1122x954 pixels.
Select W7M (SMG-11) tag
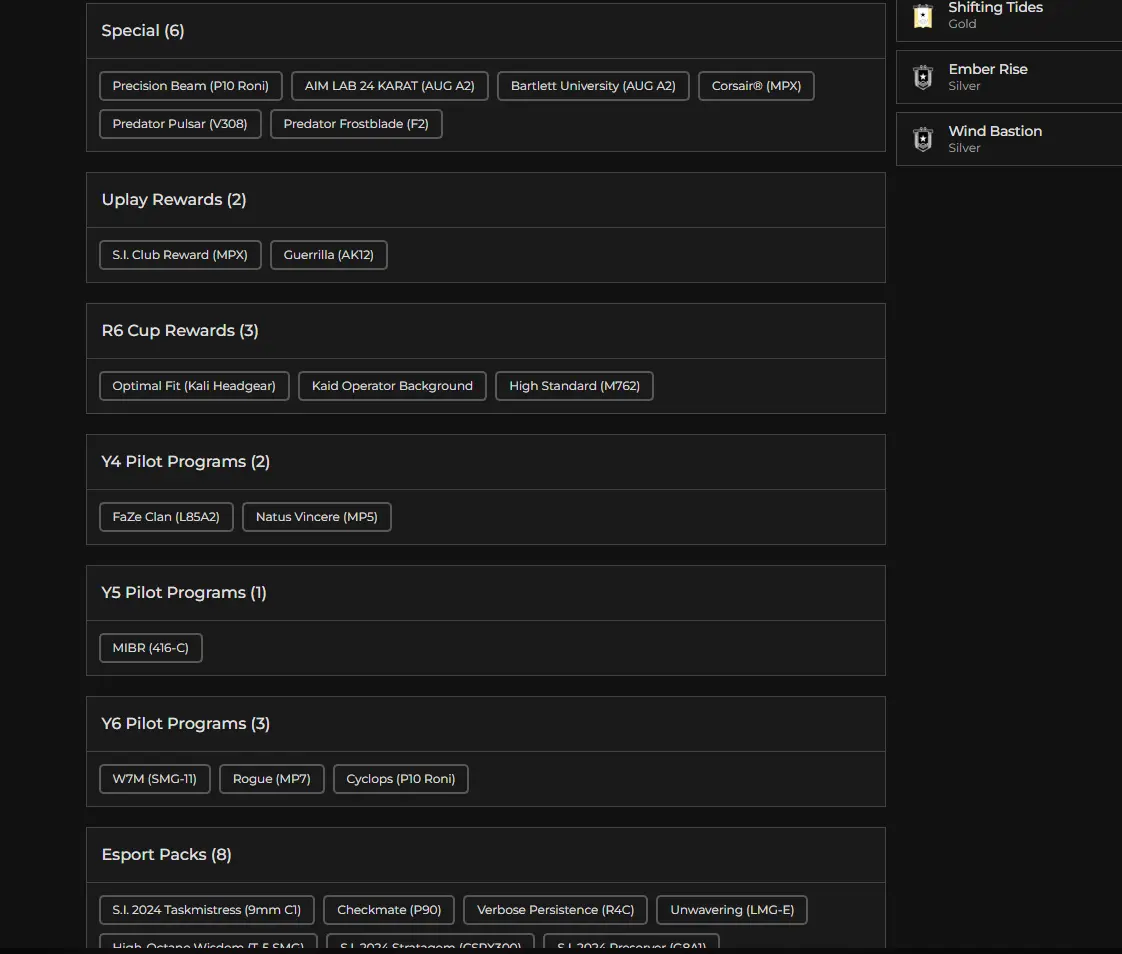155,779
